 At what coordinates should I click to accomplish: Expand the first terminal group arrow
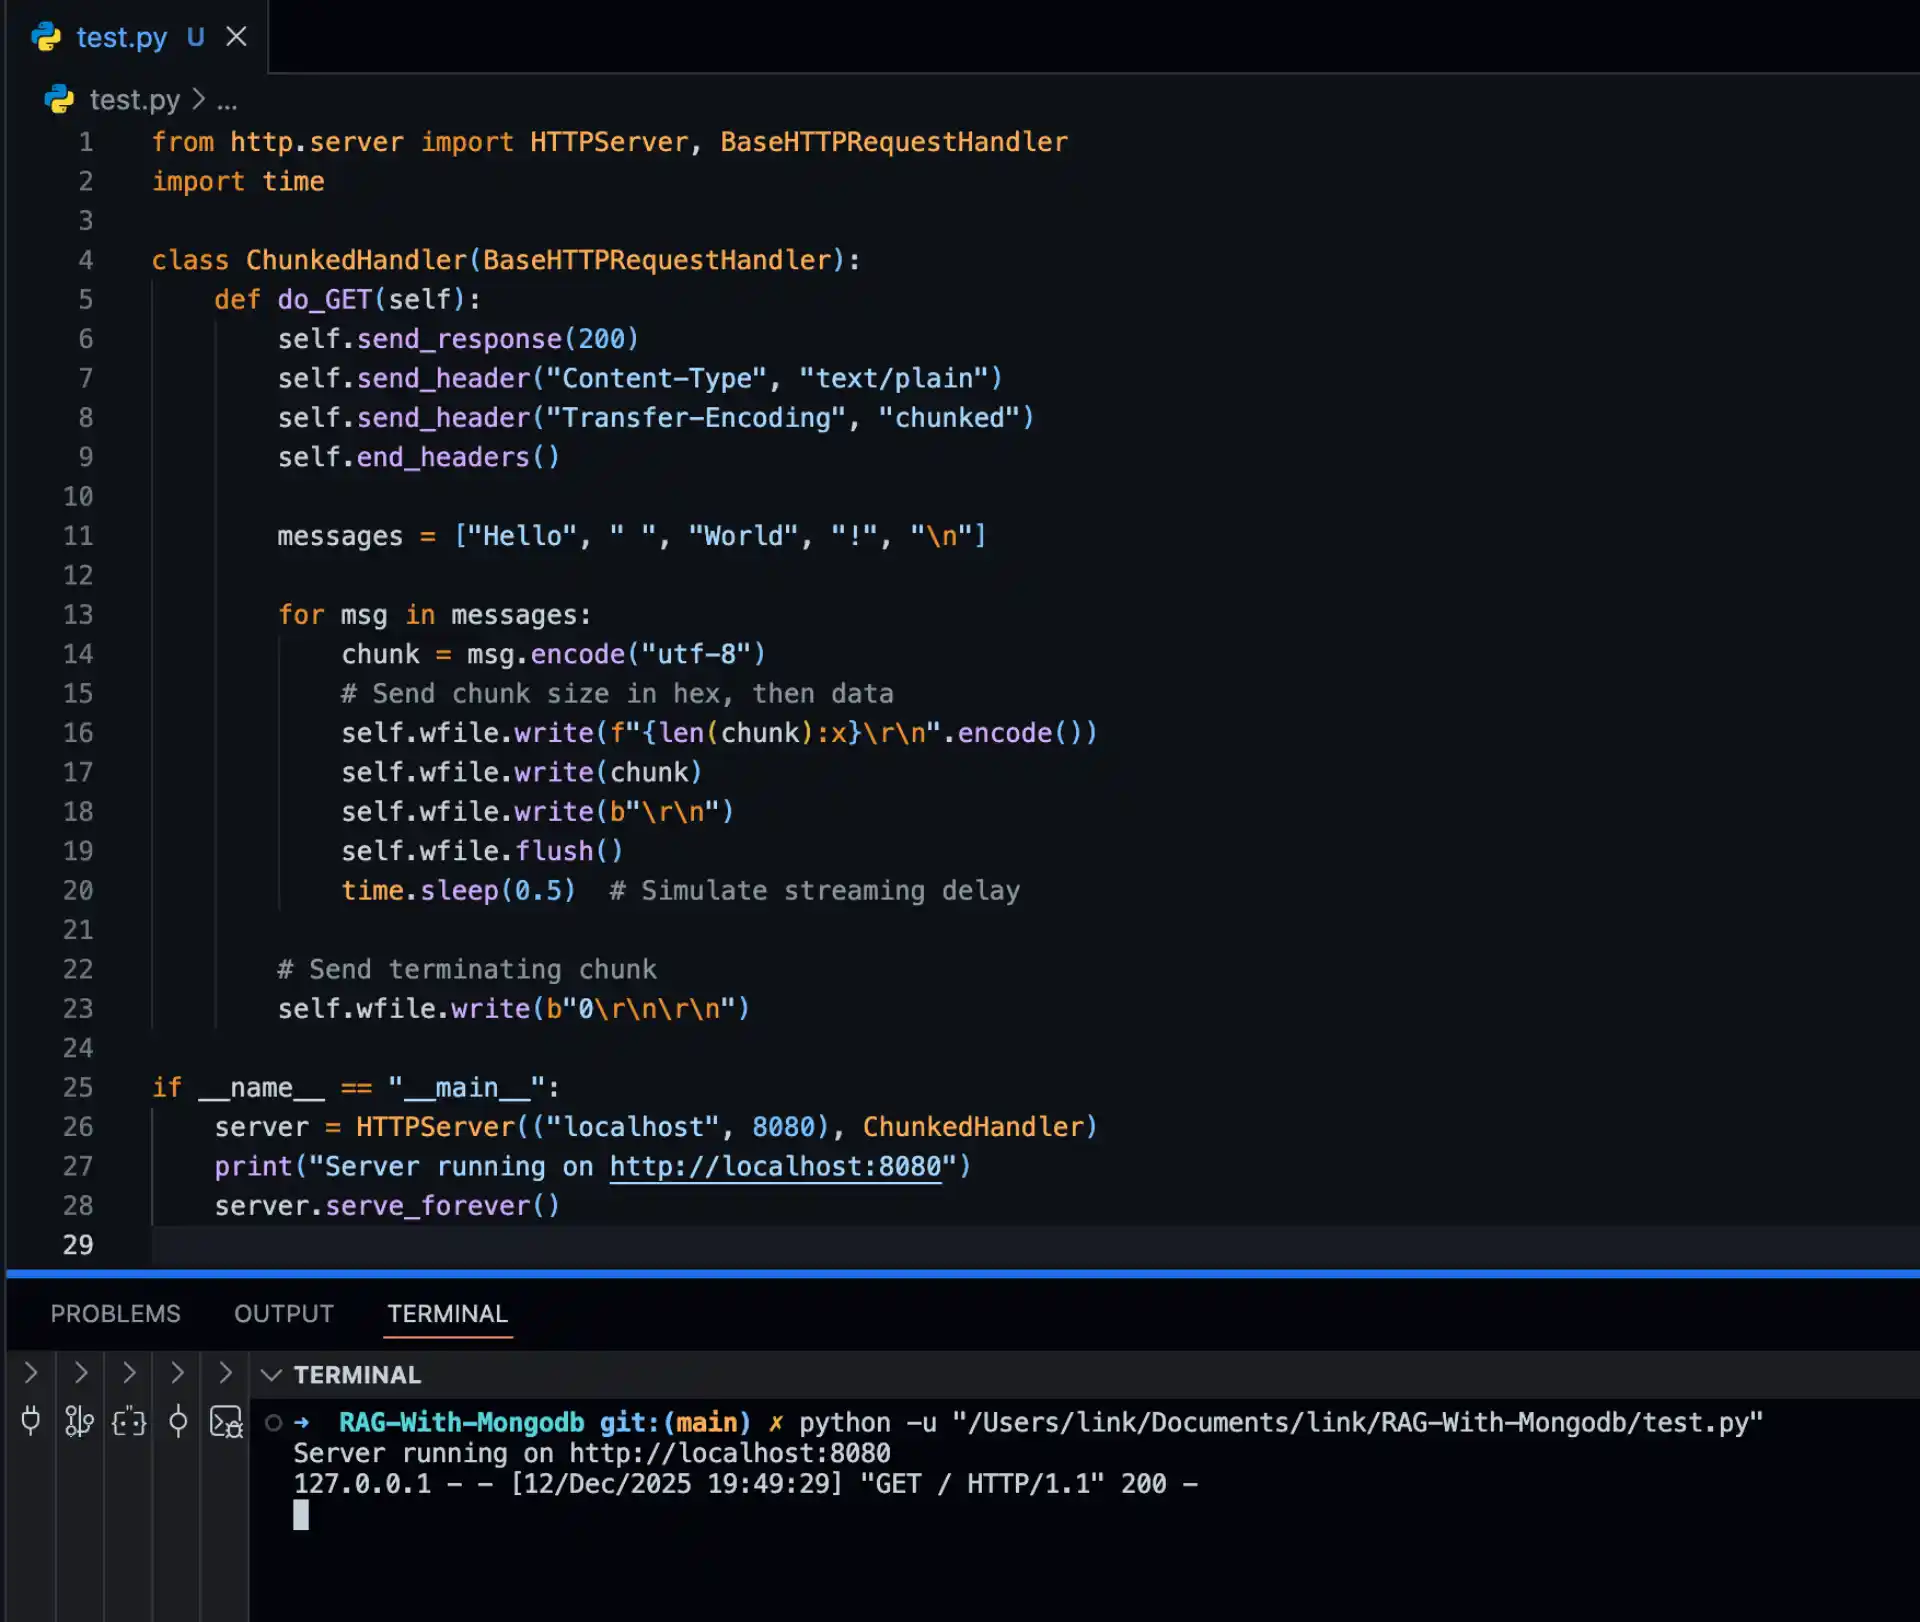pyautogui.click(x=30, y=1373)
